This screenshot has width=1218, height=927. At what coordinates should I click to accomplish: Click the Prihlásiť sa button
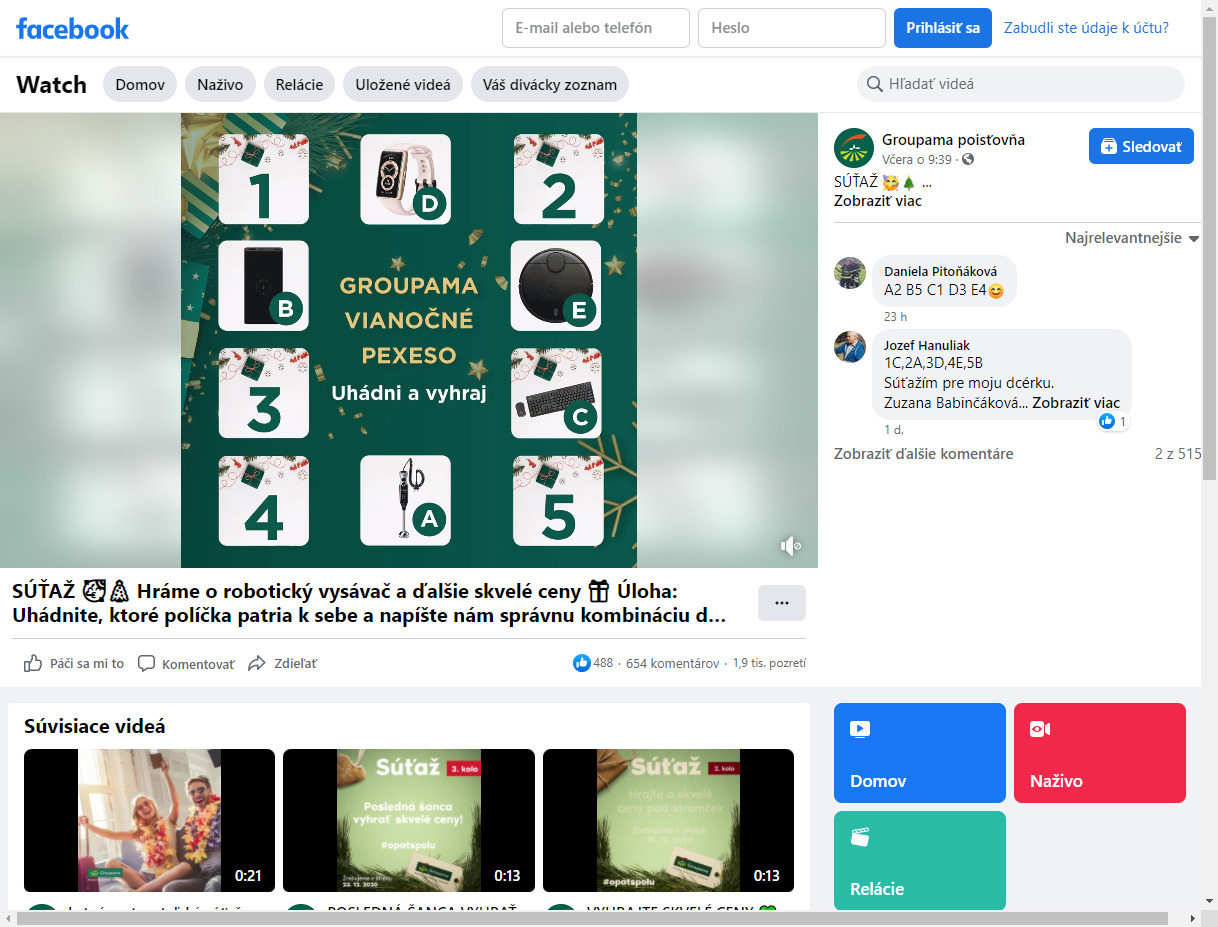(x=943, y=28)
